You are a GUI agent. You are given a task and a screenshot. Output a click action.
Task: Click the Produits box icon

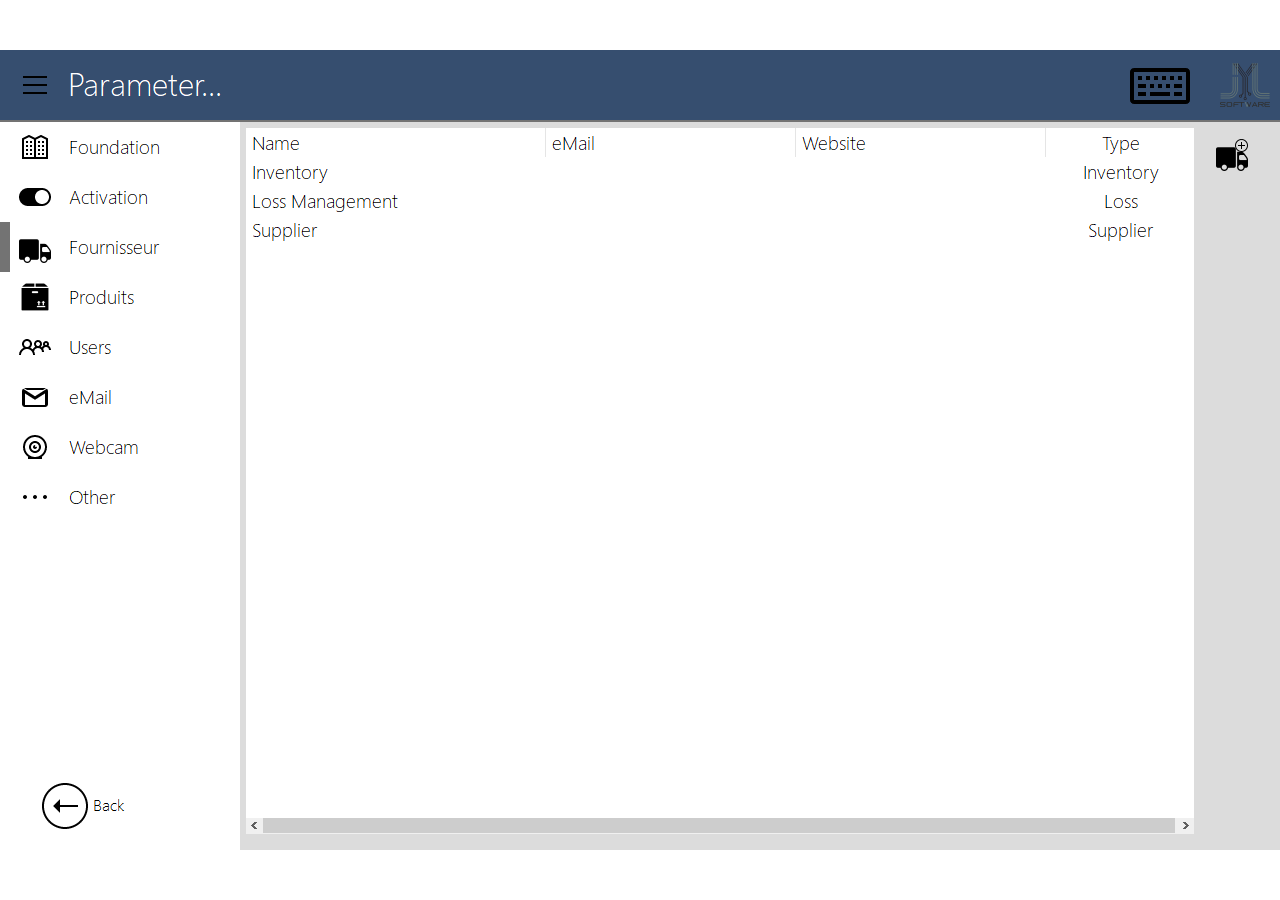coord(35,297)
